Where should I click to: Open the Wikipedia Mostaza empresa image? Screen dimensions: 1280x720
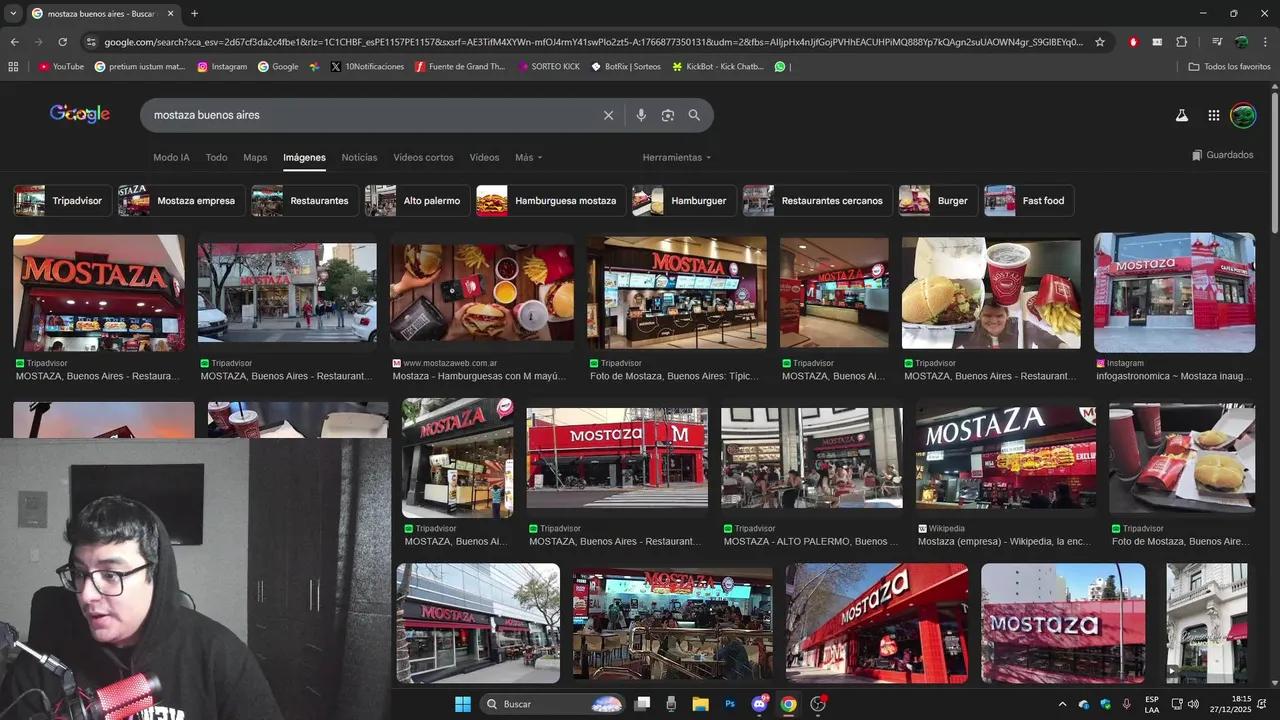[x=1005, y=457]
